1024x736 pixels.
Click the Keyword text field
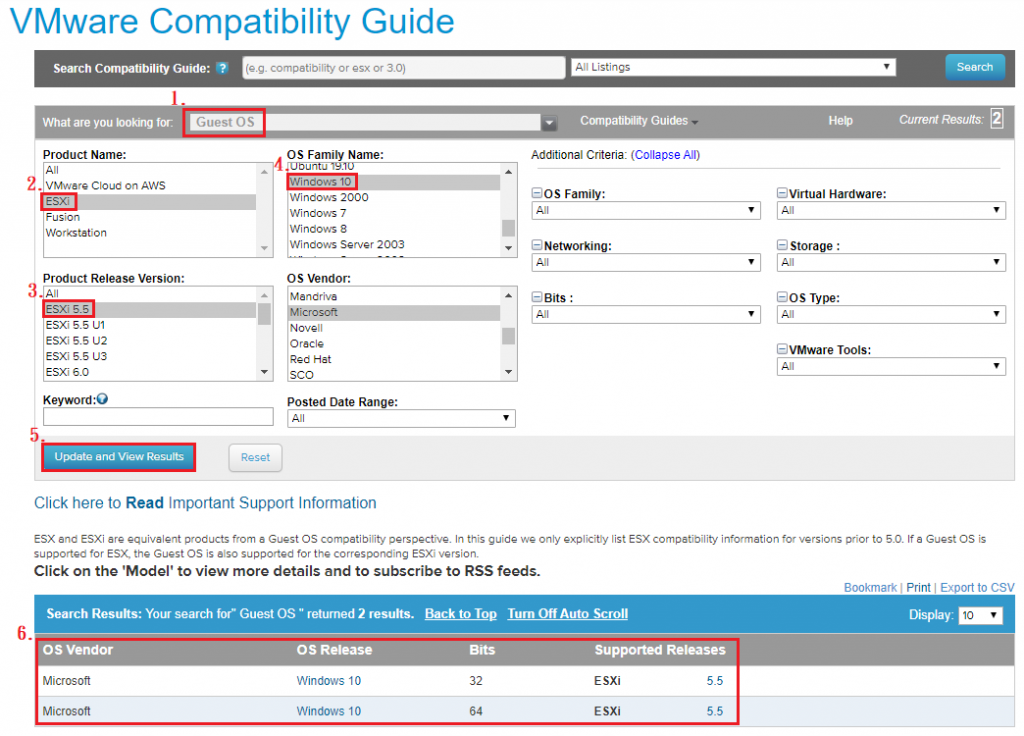click(x=158, y=417)
